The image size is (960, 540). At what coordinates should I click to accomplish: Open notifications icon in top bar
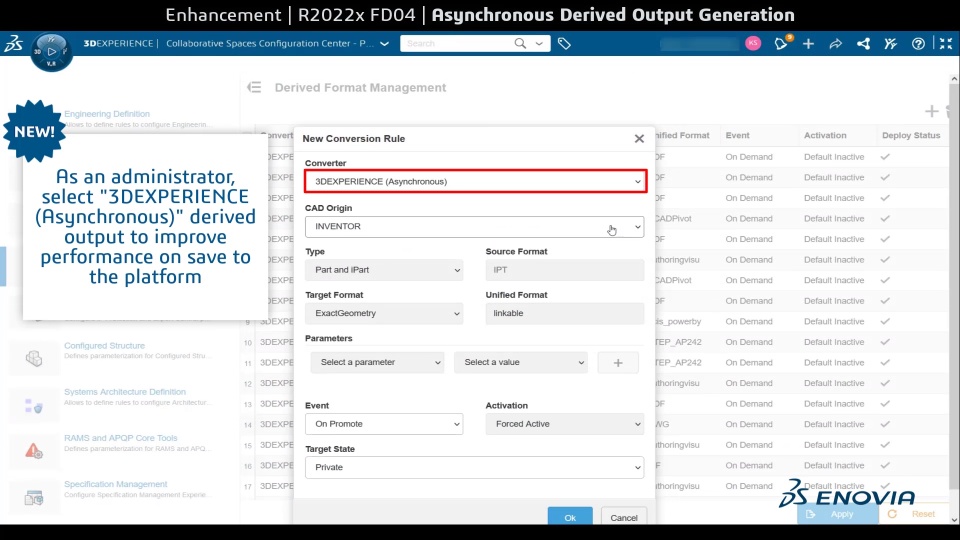click(781, 43)
